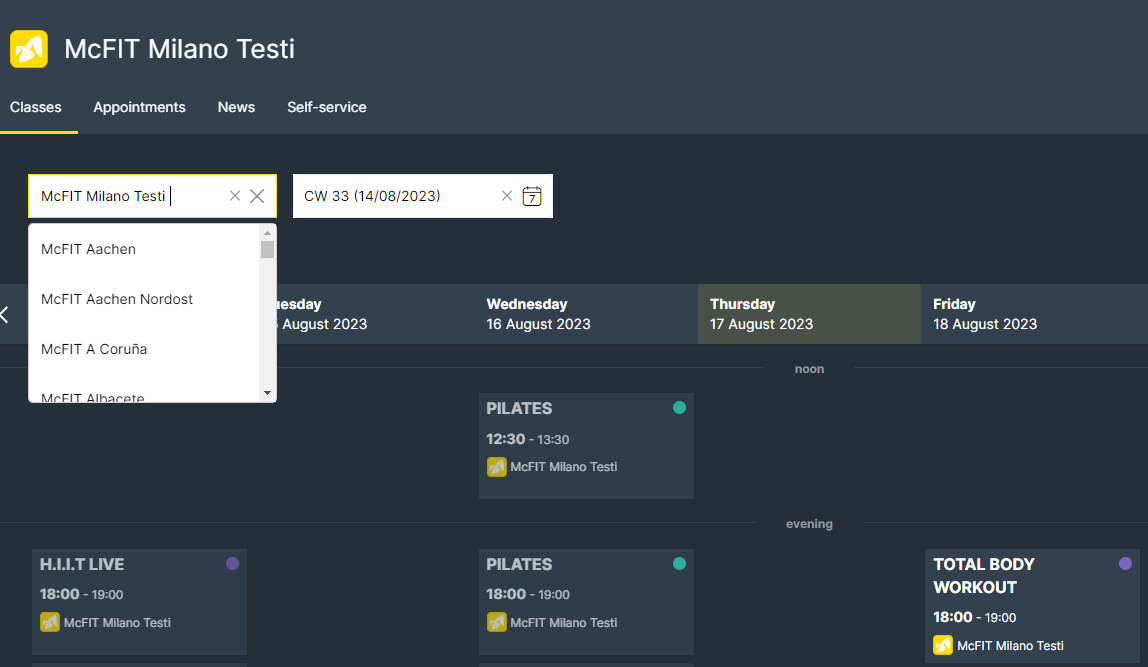1148x667 pixels.
Task: Open the News tab
Action: pos(236,107)
